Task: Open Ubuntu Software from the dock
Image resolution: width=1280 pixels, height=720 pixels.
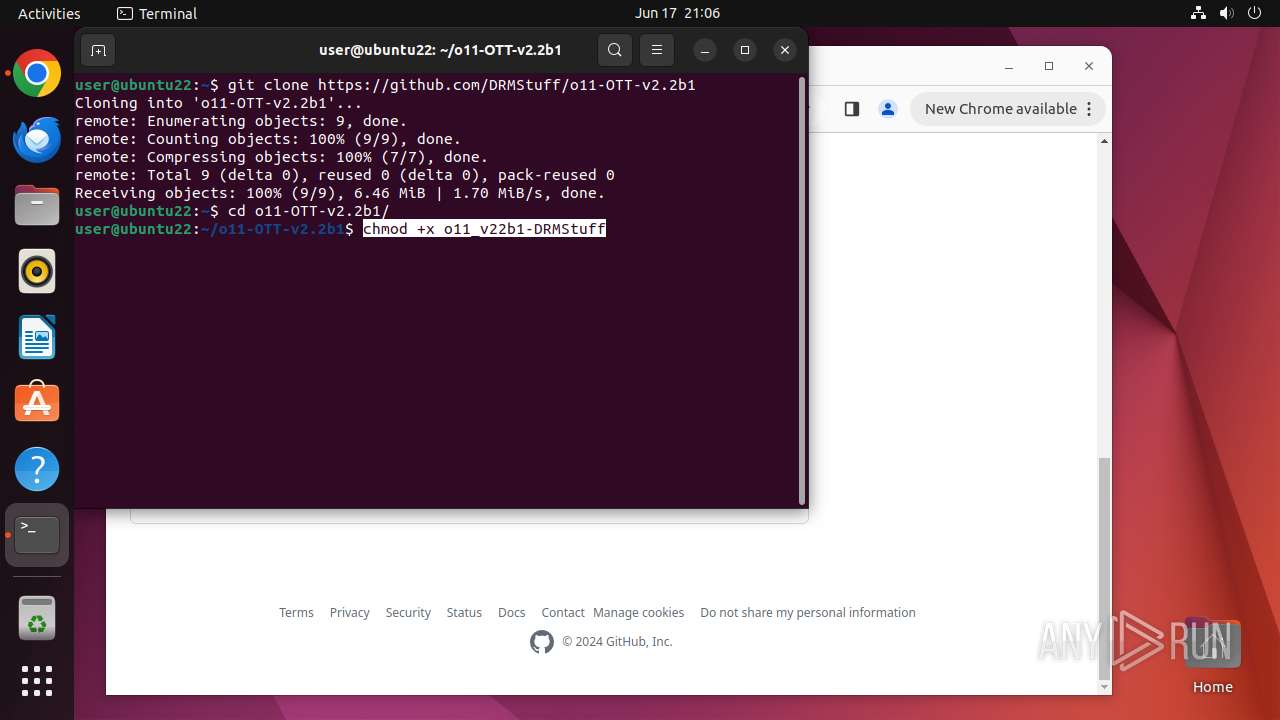Action: [37, 403]
